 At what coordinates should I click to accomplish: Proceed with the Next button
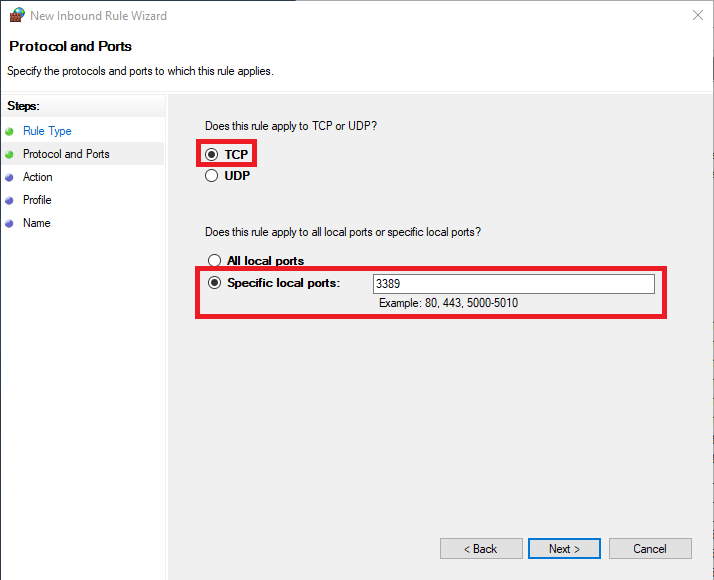tap(564, 549)
